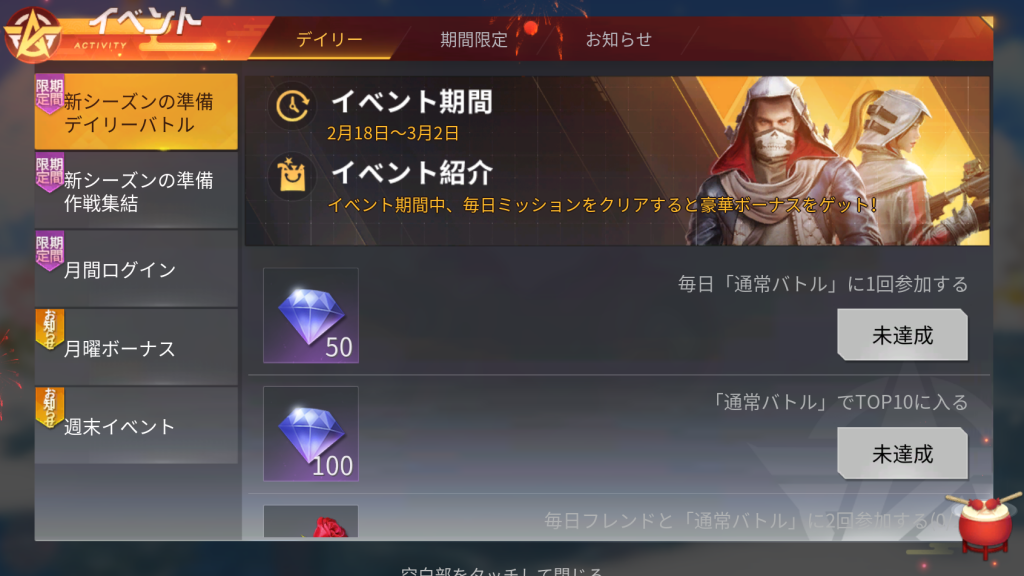Image resolution: width=1024 pixels, height=576 pixels.
Task: Tap the 100 diamond reward icon
Action: pyautogui.click(x=311, y=434)
